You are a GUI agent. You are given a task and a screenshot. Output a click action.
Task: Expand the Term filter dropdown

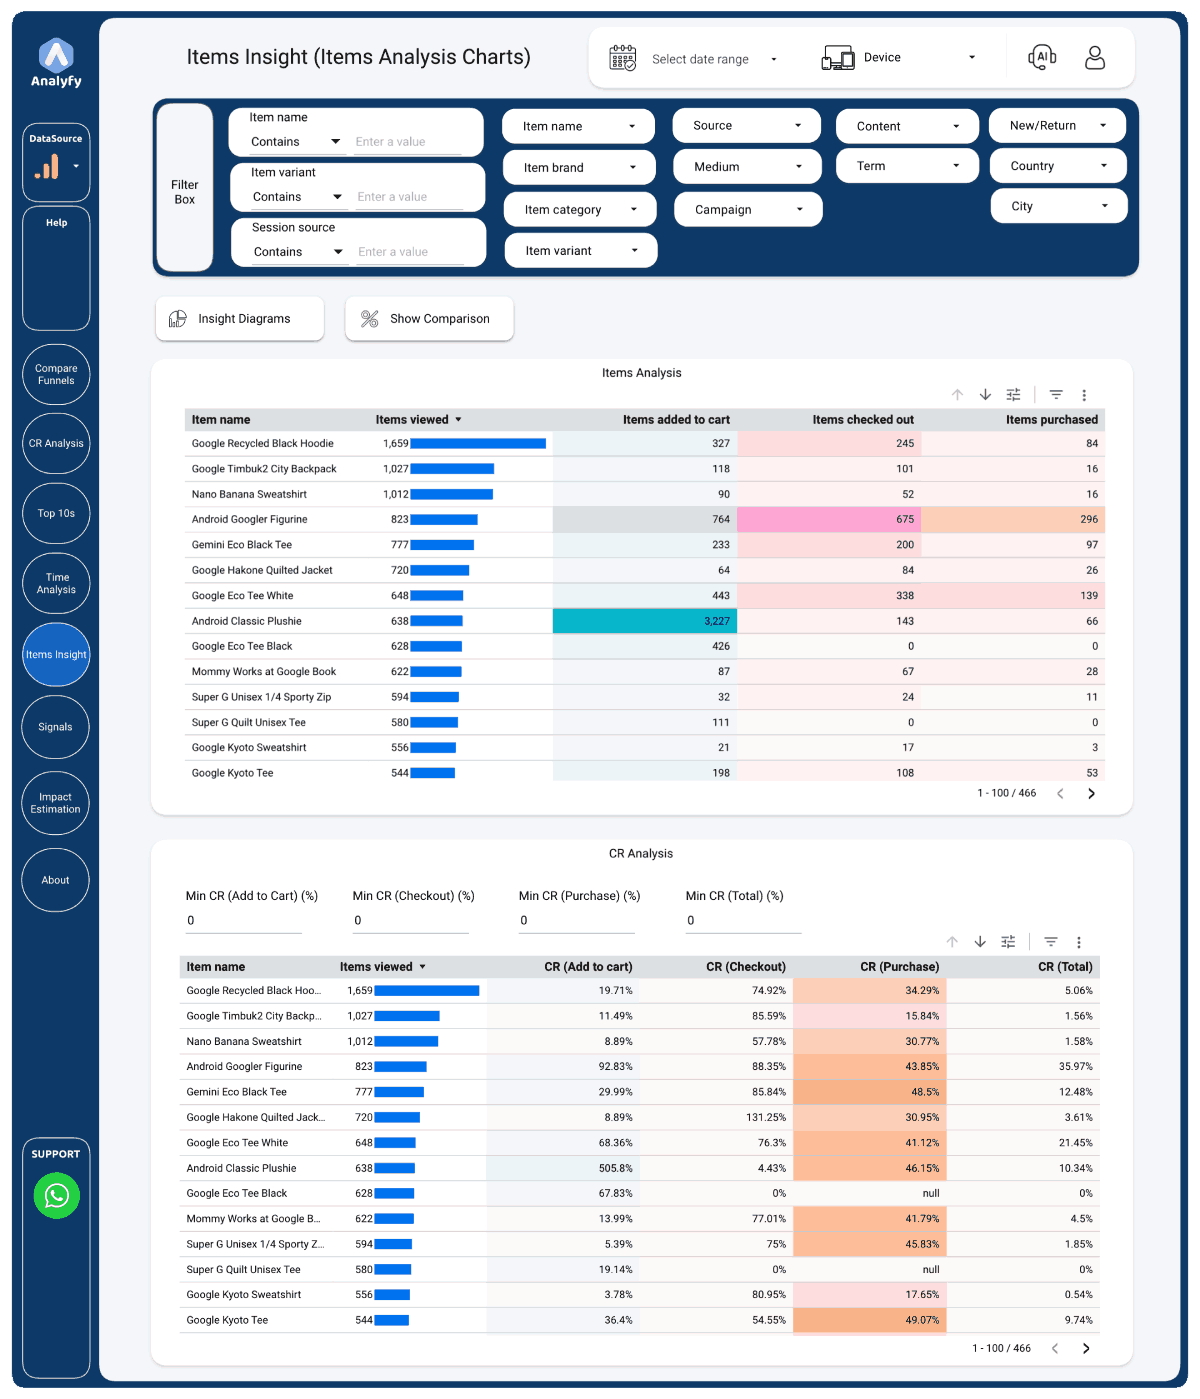(x=908, y=166)
